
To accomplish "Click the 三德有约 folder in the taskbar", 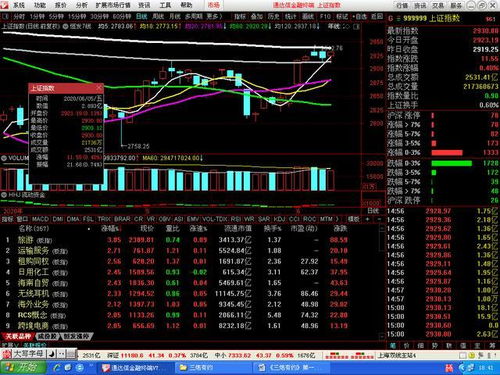I will tap(197, 367).
